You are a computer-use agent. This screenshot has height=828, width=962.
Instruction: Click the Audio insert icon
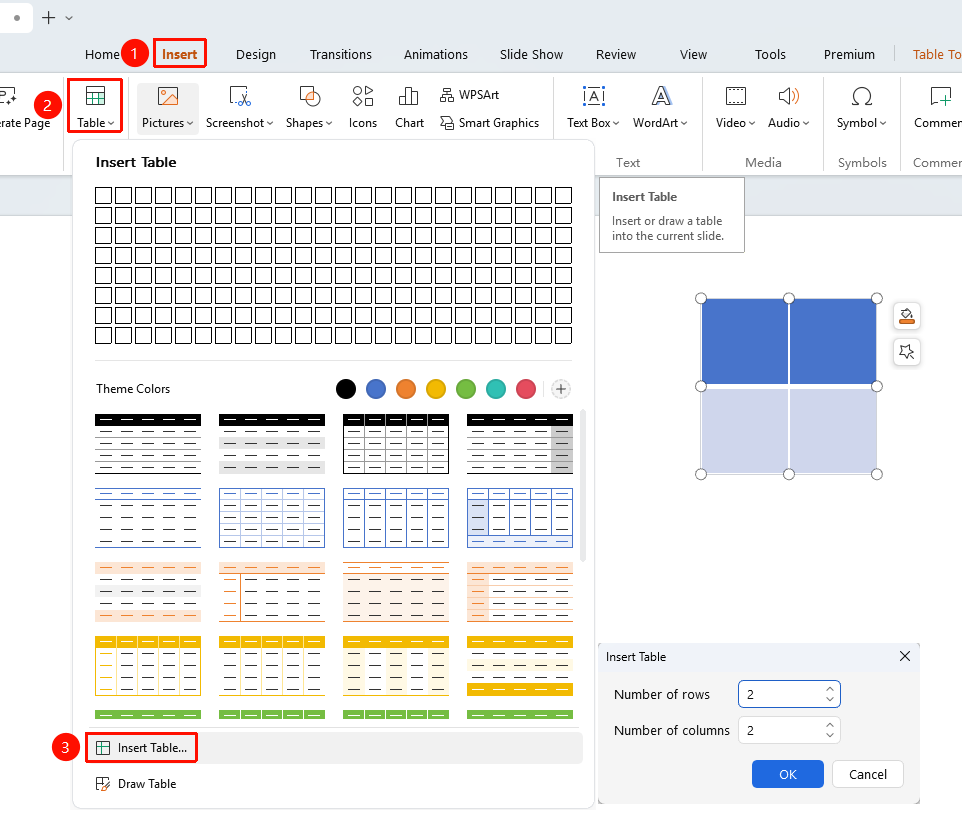(x=788, y=97)
